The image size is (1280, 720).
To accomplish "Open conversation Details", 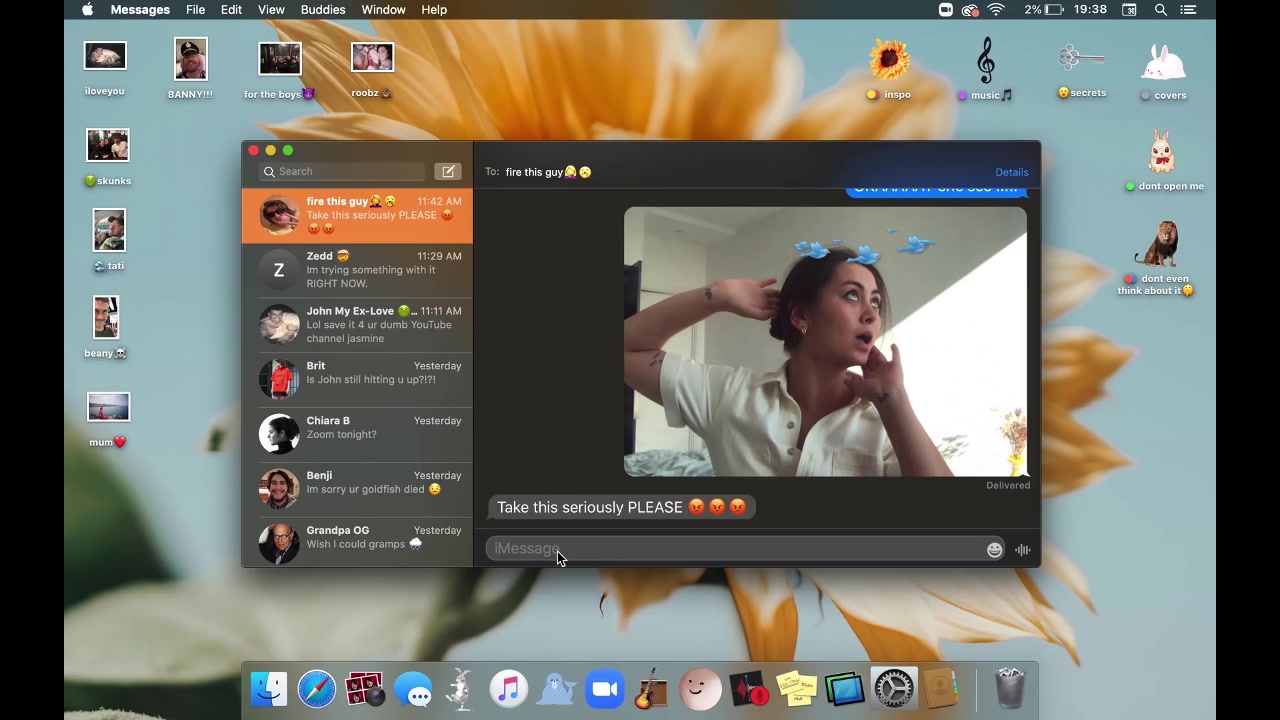I will pyautogui.click(x=1012, y=172).
